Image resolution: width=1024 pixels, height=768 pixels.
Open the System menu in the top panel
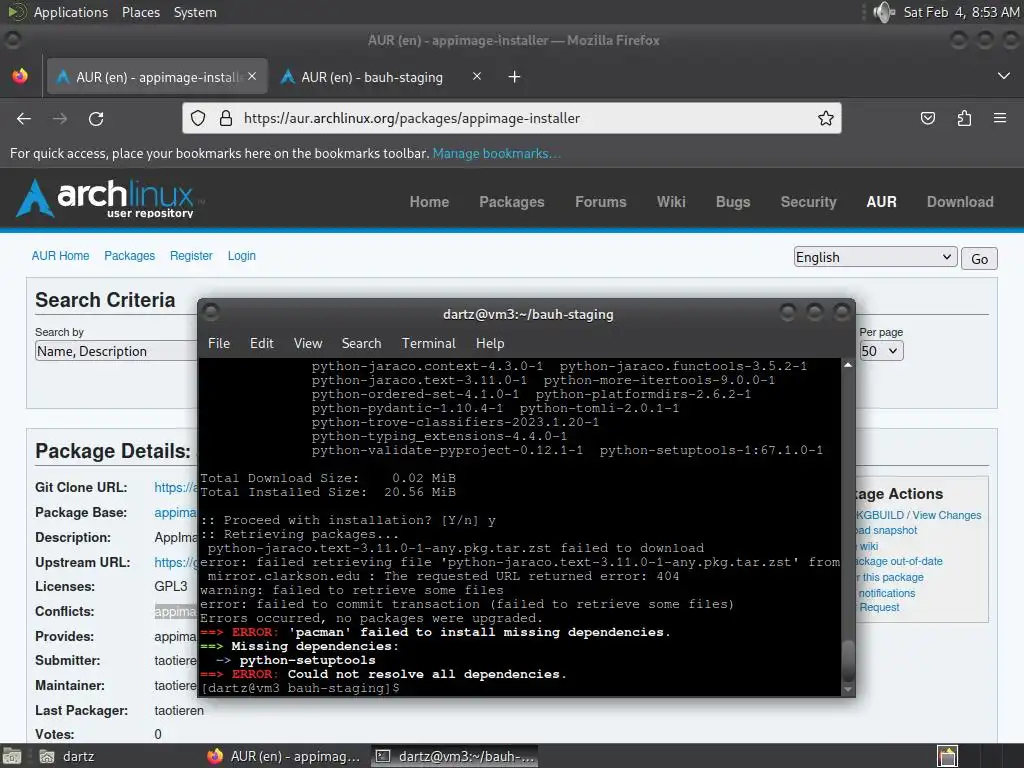tap(195, 12)
